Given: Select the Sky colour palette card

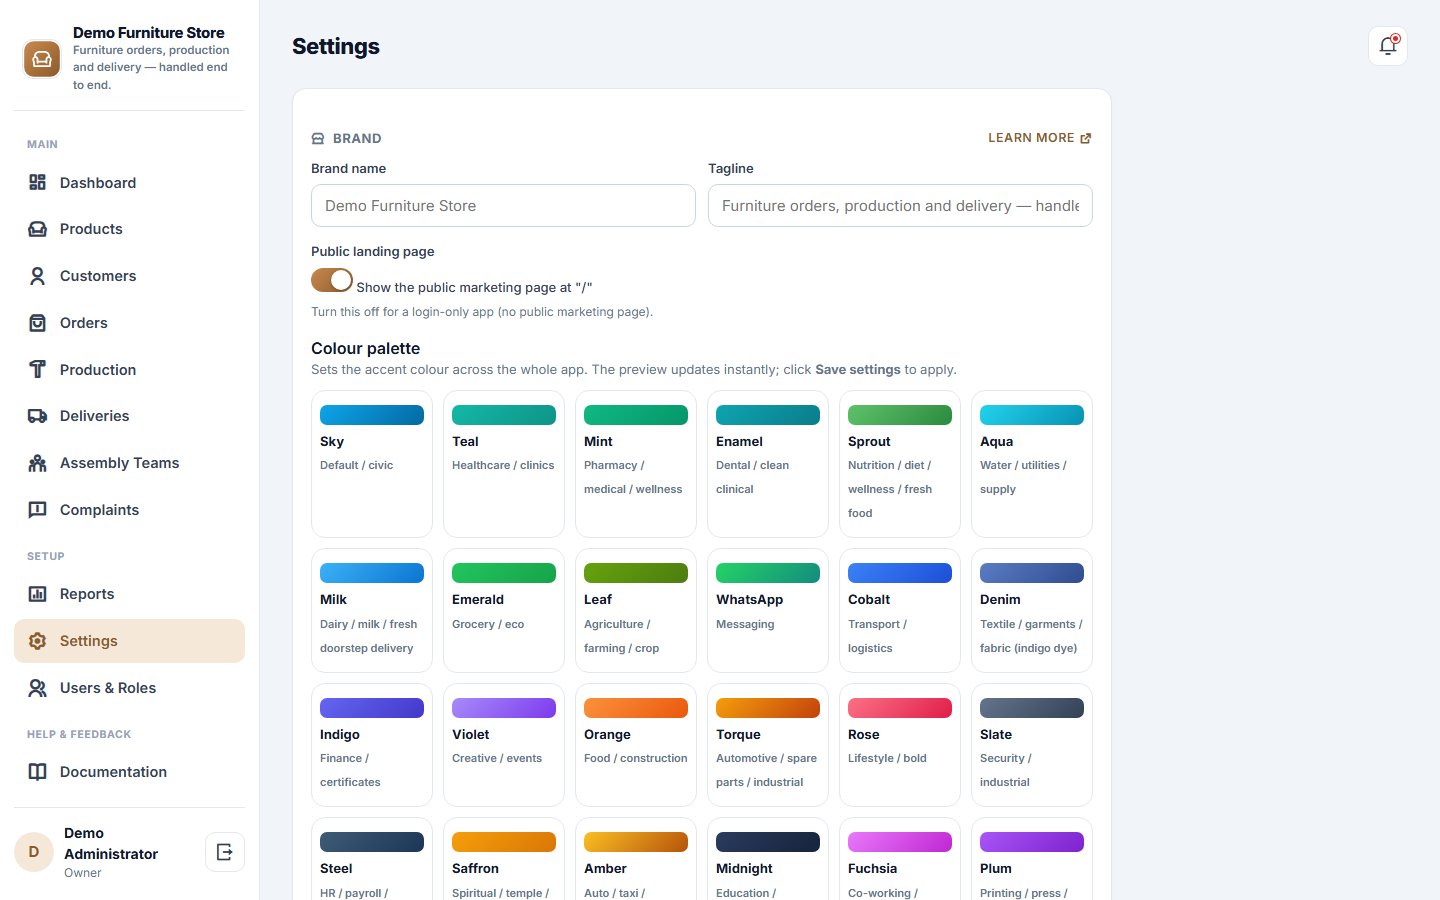Looking at the screenshot, I should pos(372,464).
